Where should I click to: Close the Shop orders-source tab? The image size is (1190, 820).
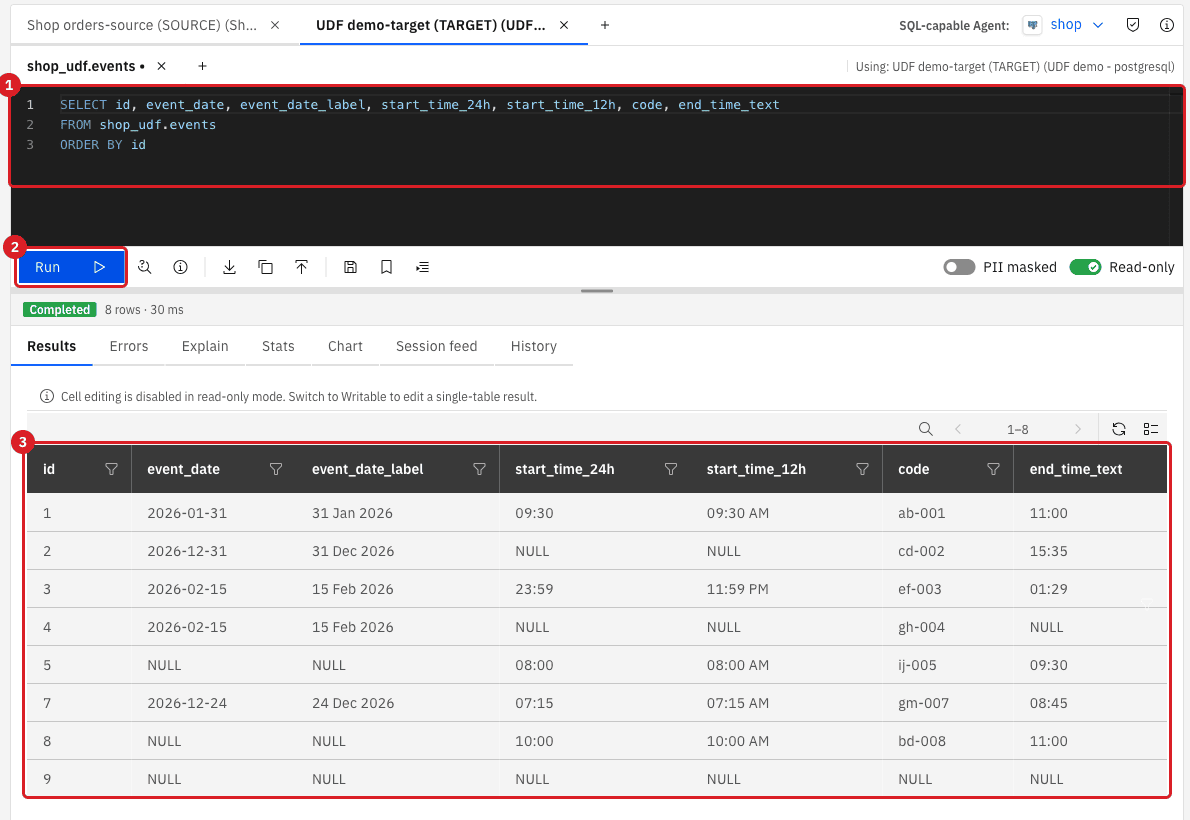(x=275, y=25)
